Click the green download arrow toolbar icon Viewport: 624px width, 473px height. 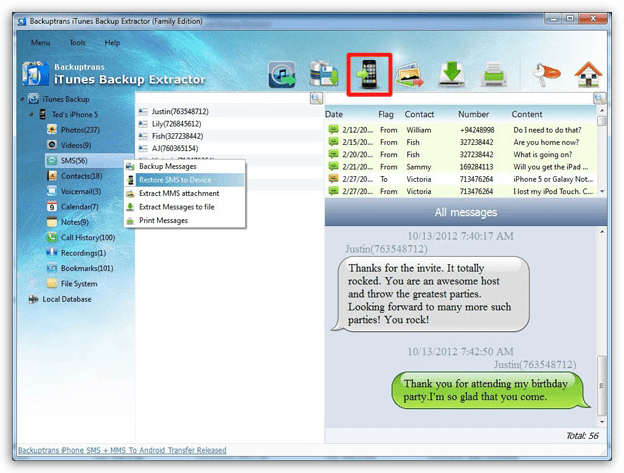[452, 74]
